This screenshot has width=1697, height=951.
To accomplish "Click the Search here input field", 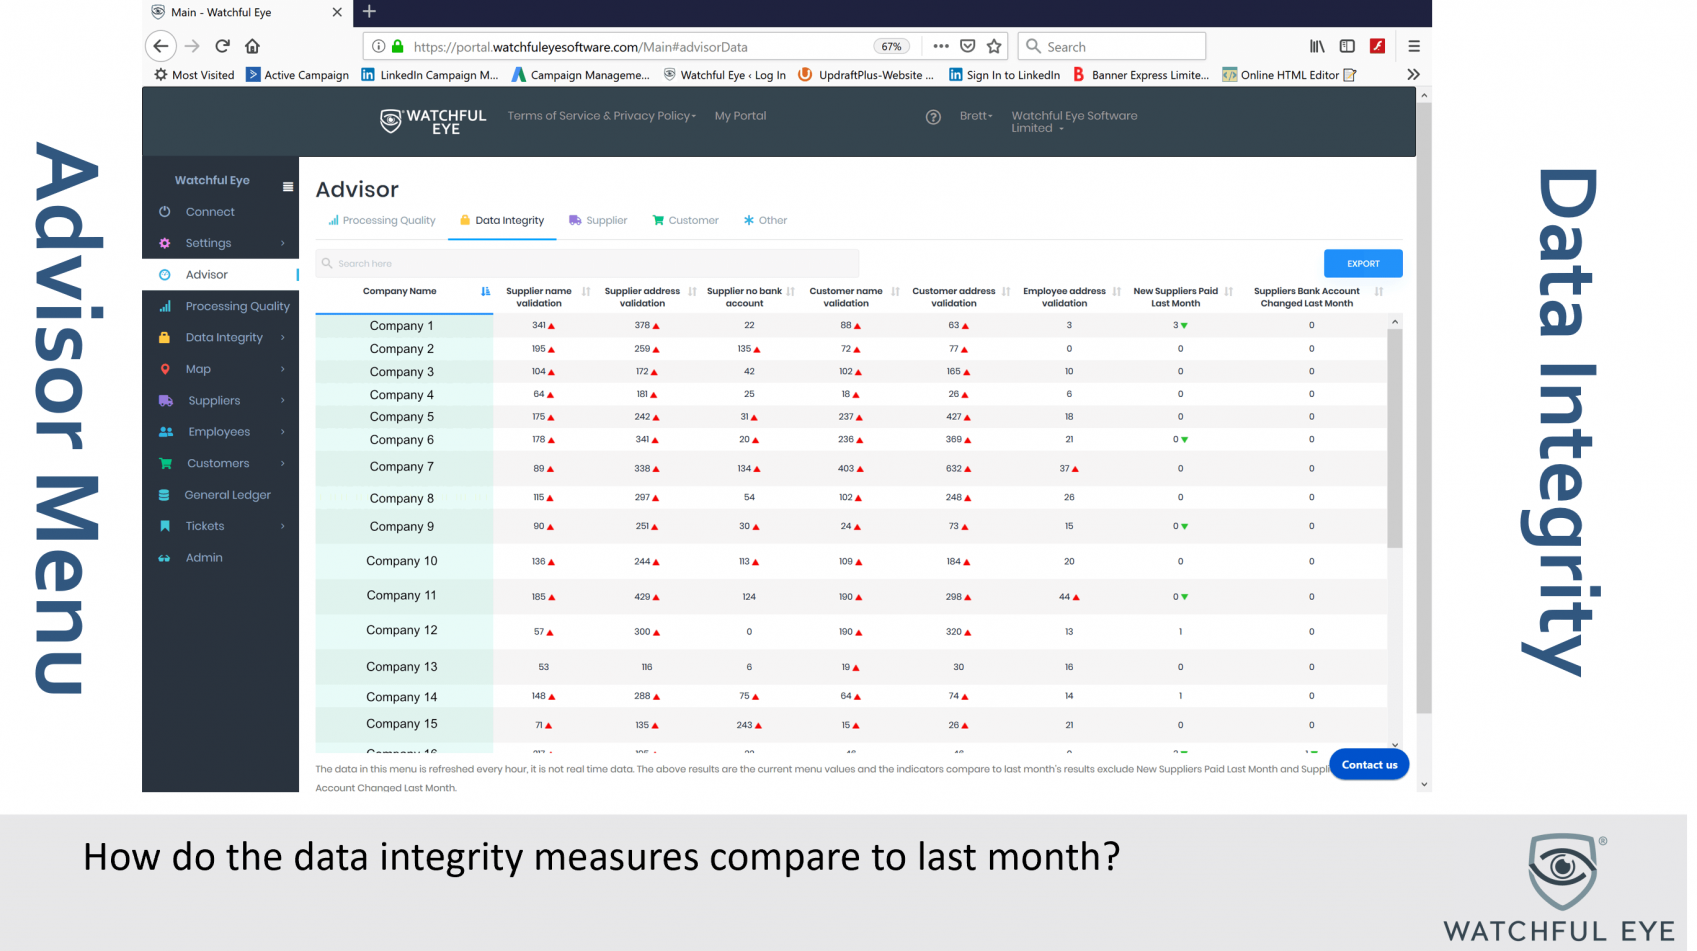I will [x=588, y=264].
